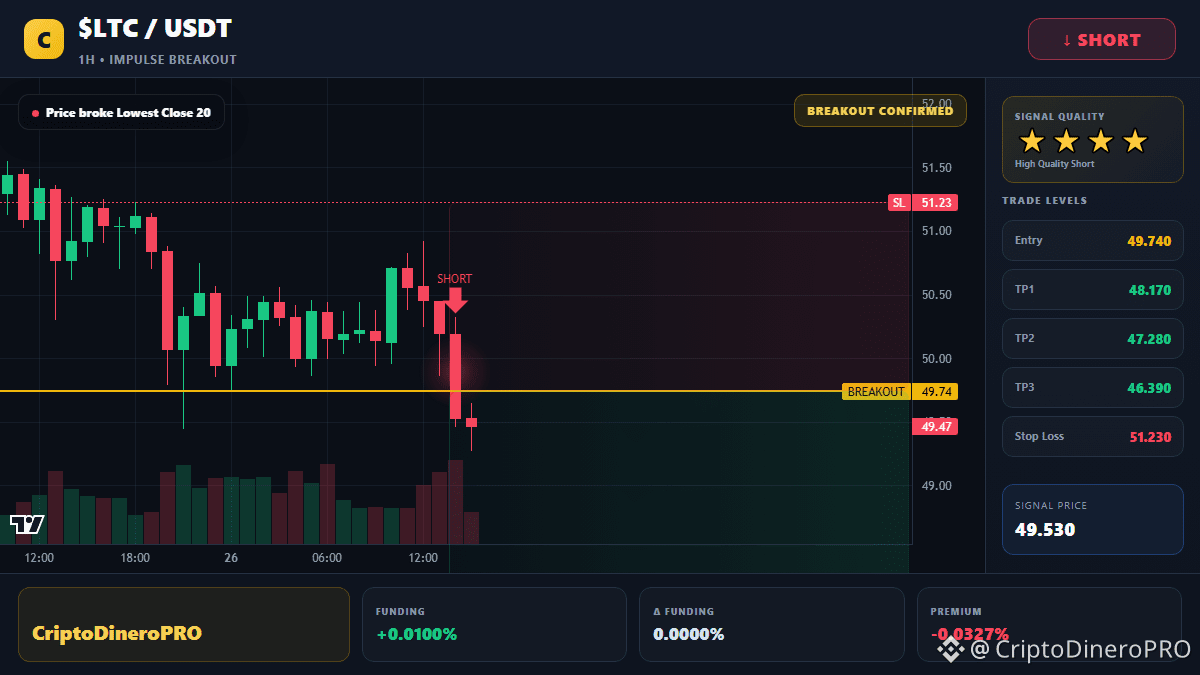Click the BREAKOUT CONFIRMED badge

(x=880, y=111)
